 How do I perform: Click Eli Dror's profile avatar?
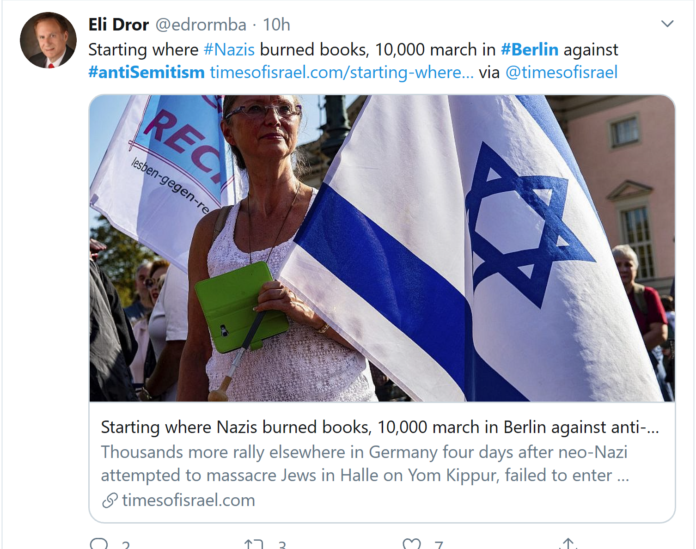pyautogui.click(x=48, y=40)
